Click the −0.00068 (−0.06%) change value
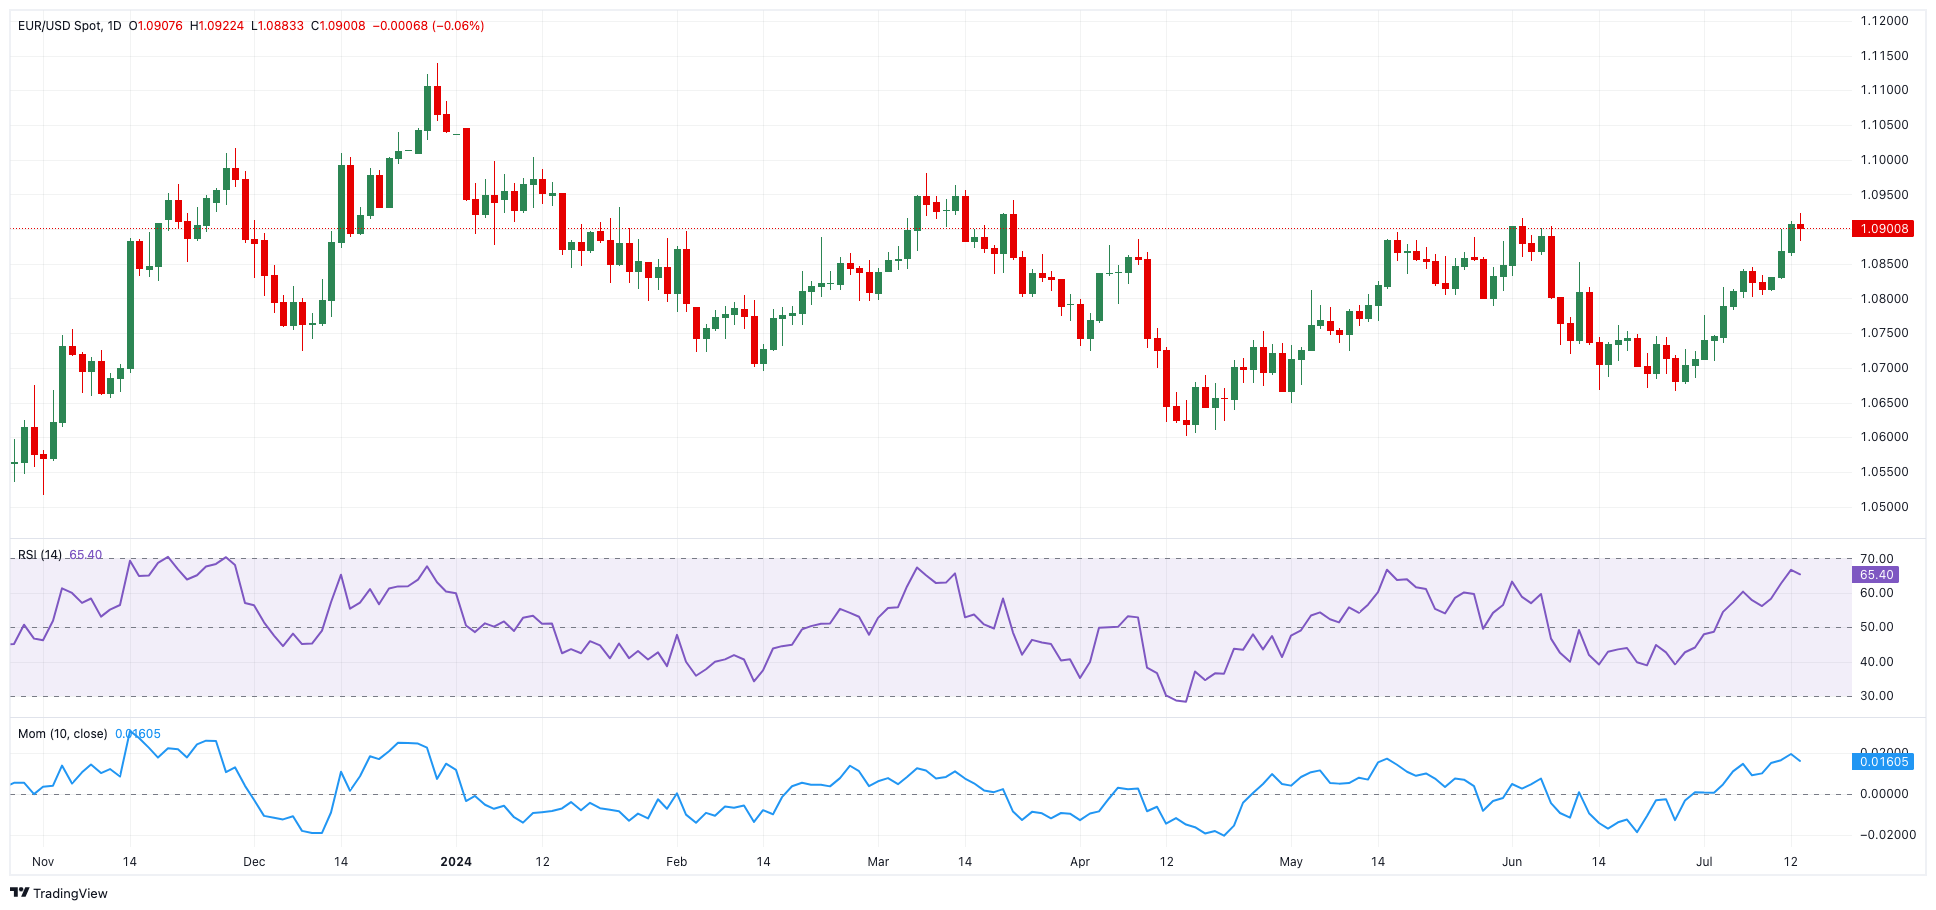Screen dimensions: 1936x910 (428, 26)
